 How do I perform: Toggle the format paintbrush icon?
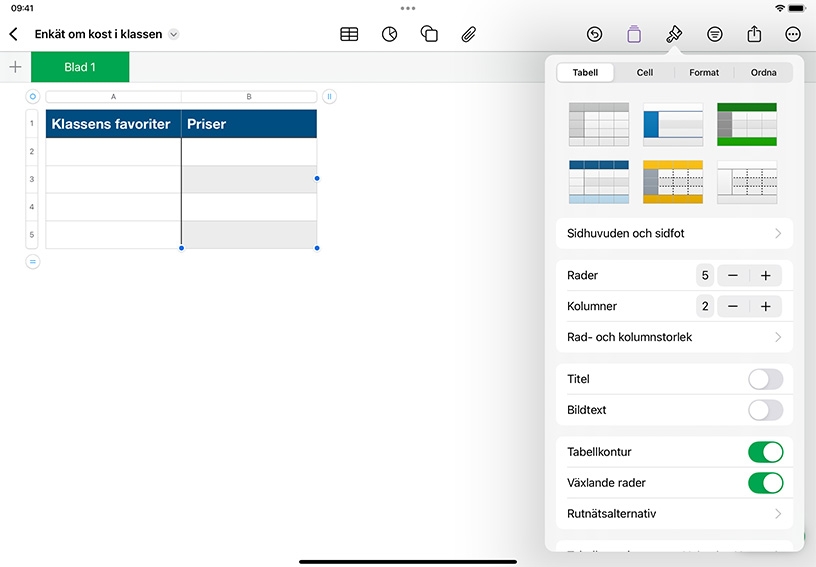674,34
